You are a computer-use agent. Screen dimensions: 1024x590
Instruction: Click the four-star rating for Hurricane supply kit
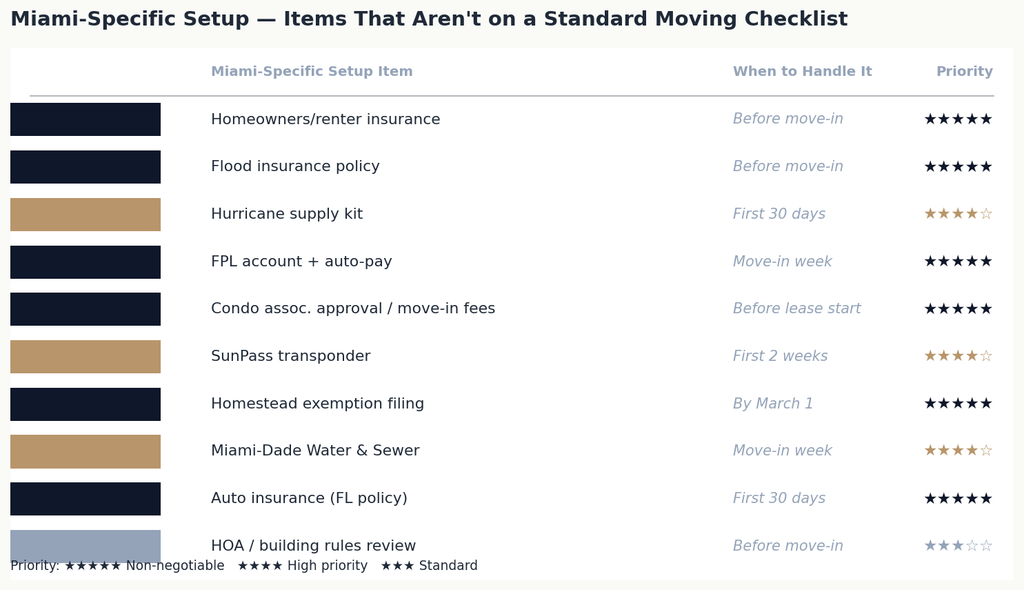pyautogui.click(x=958, y=214)
